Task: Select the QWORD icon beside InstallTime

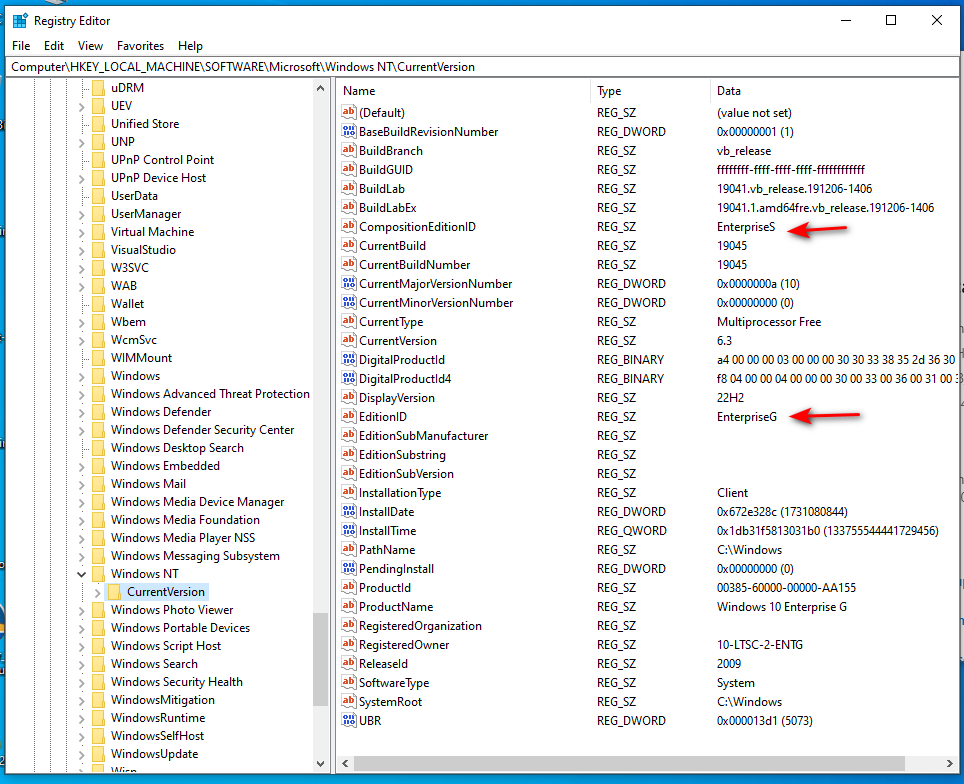Action: pyautogui.click(x=349, y=531)
